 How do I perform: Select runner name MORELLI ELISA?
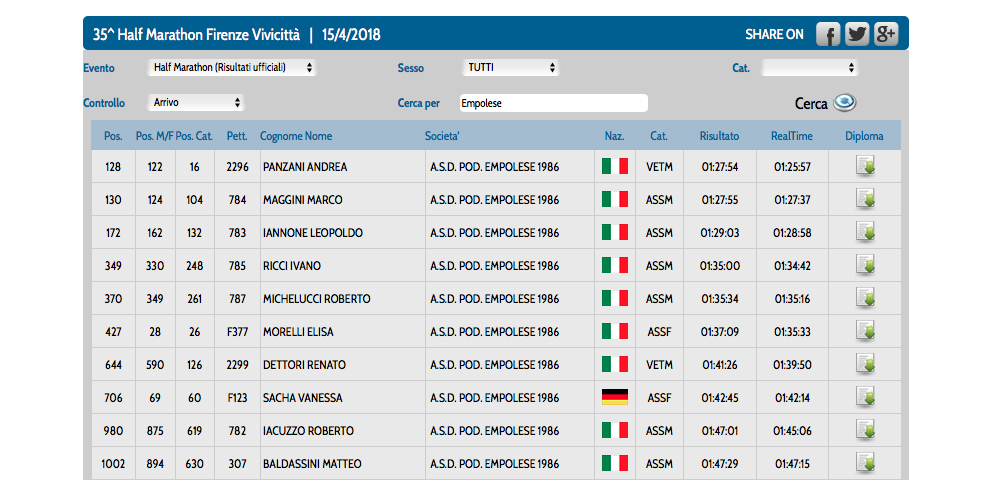click(298, 332)
